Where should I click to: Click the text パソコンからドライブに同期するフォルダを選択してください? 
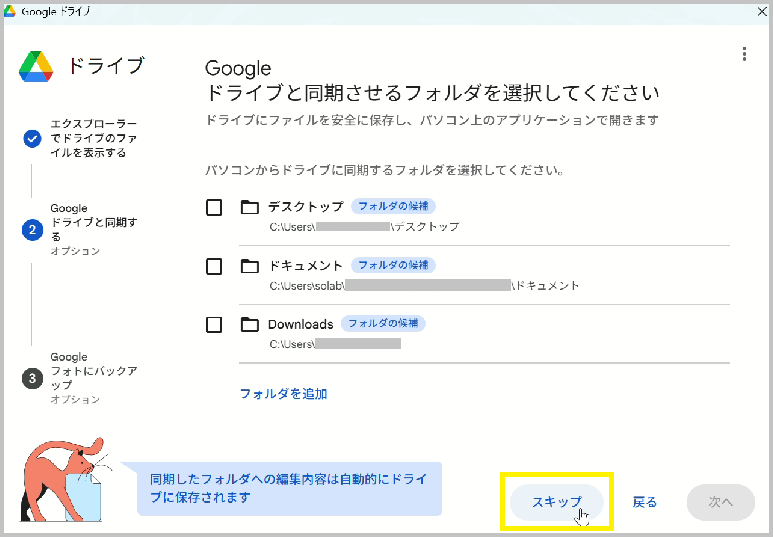coord(385,171)
